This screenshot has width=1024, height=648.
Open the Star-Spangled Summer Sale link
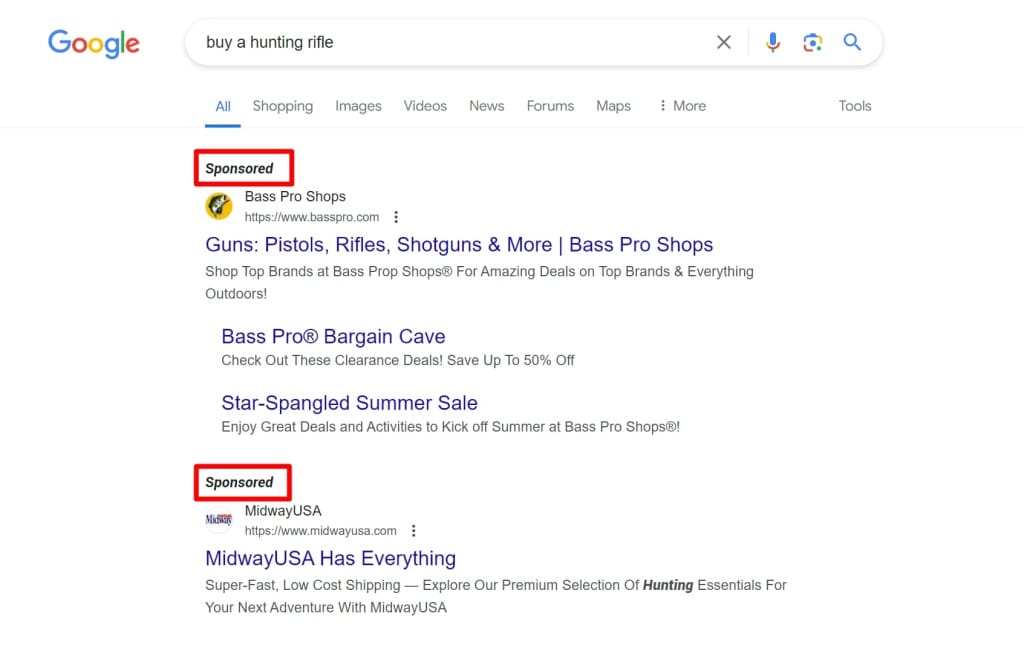click(349, 403)
